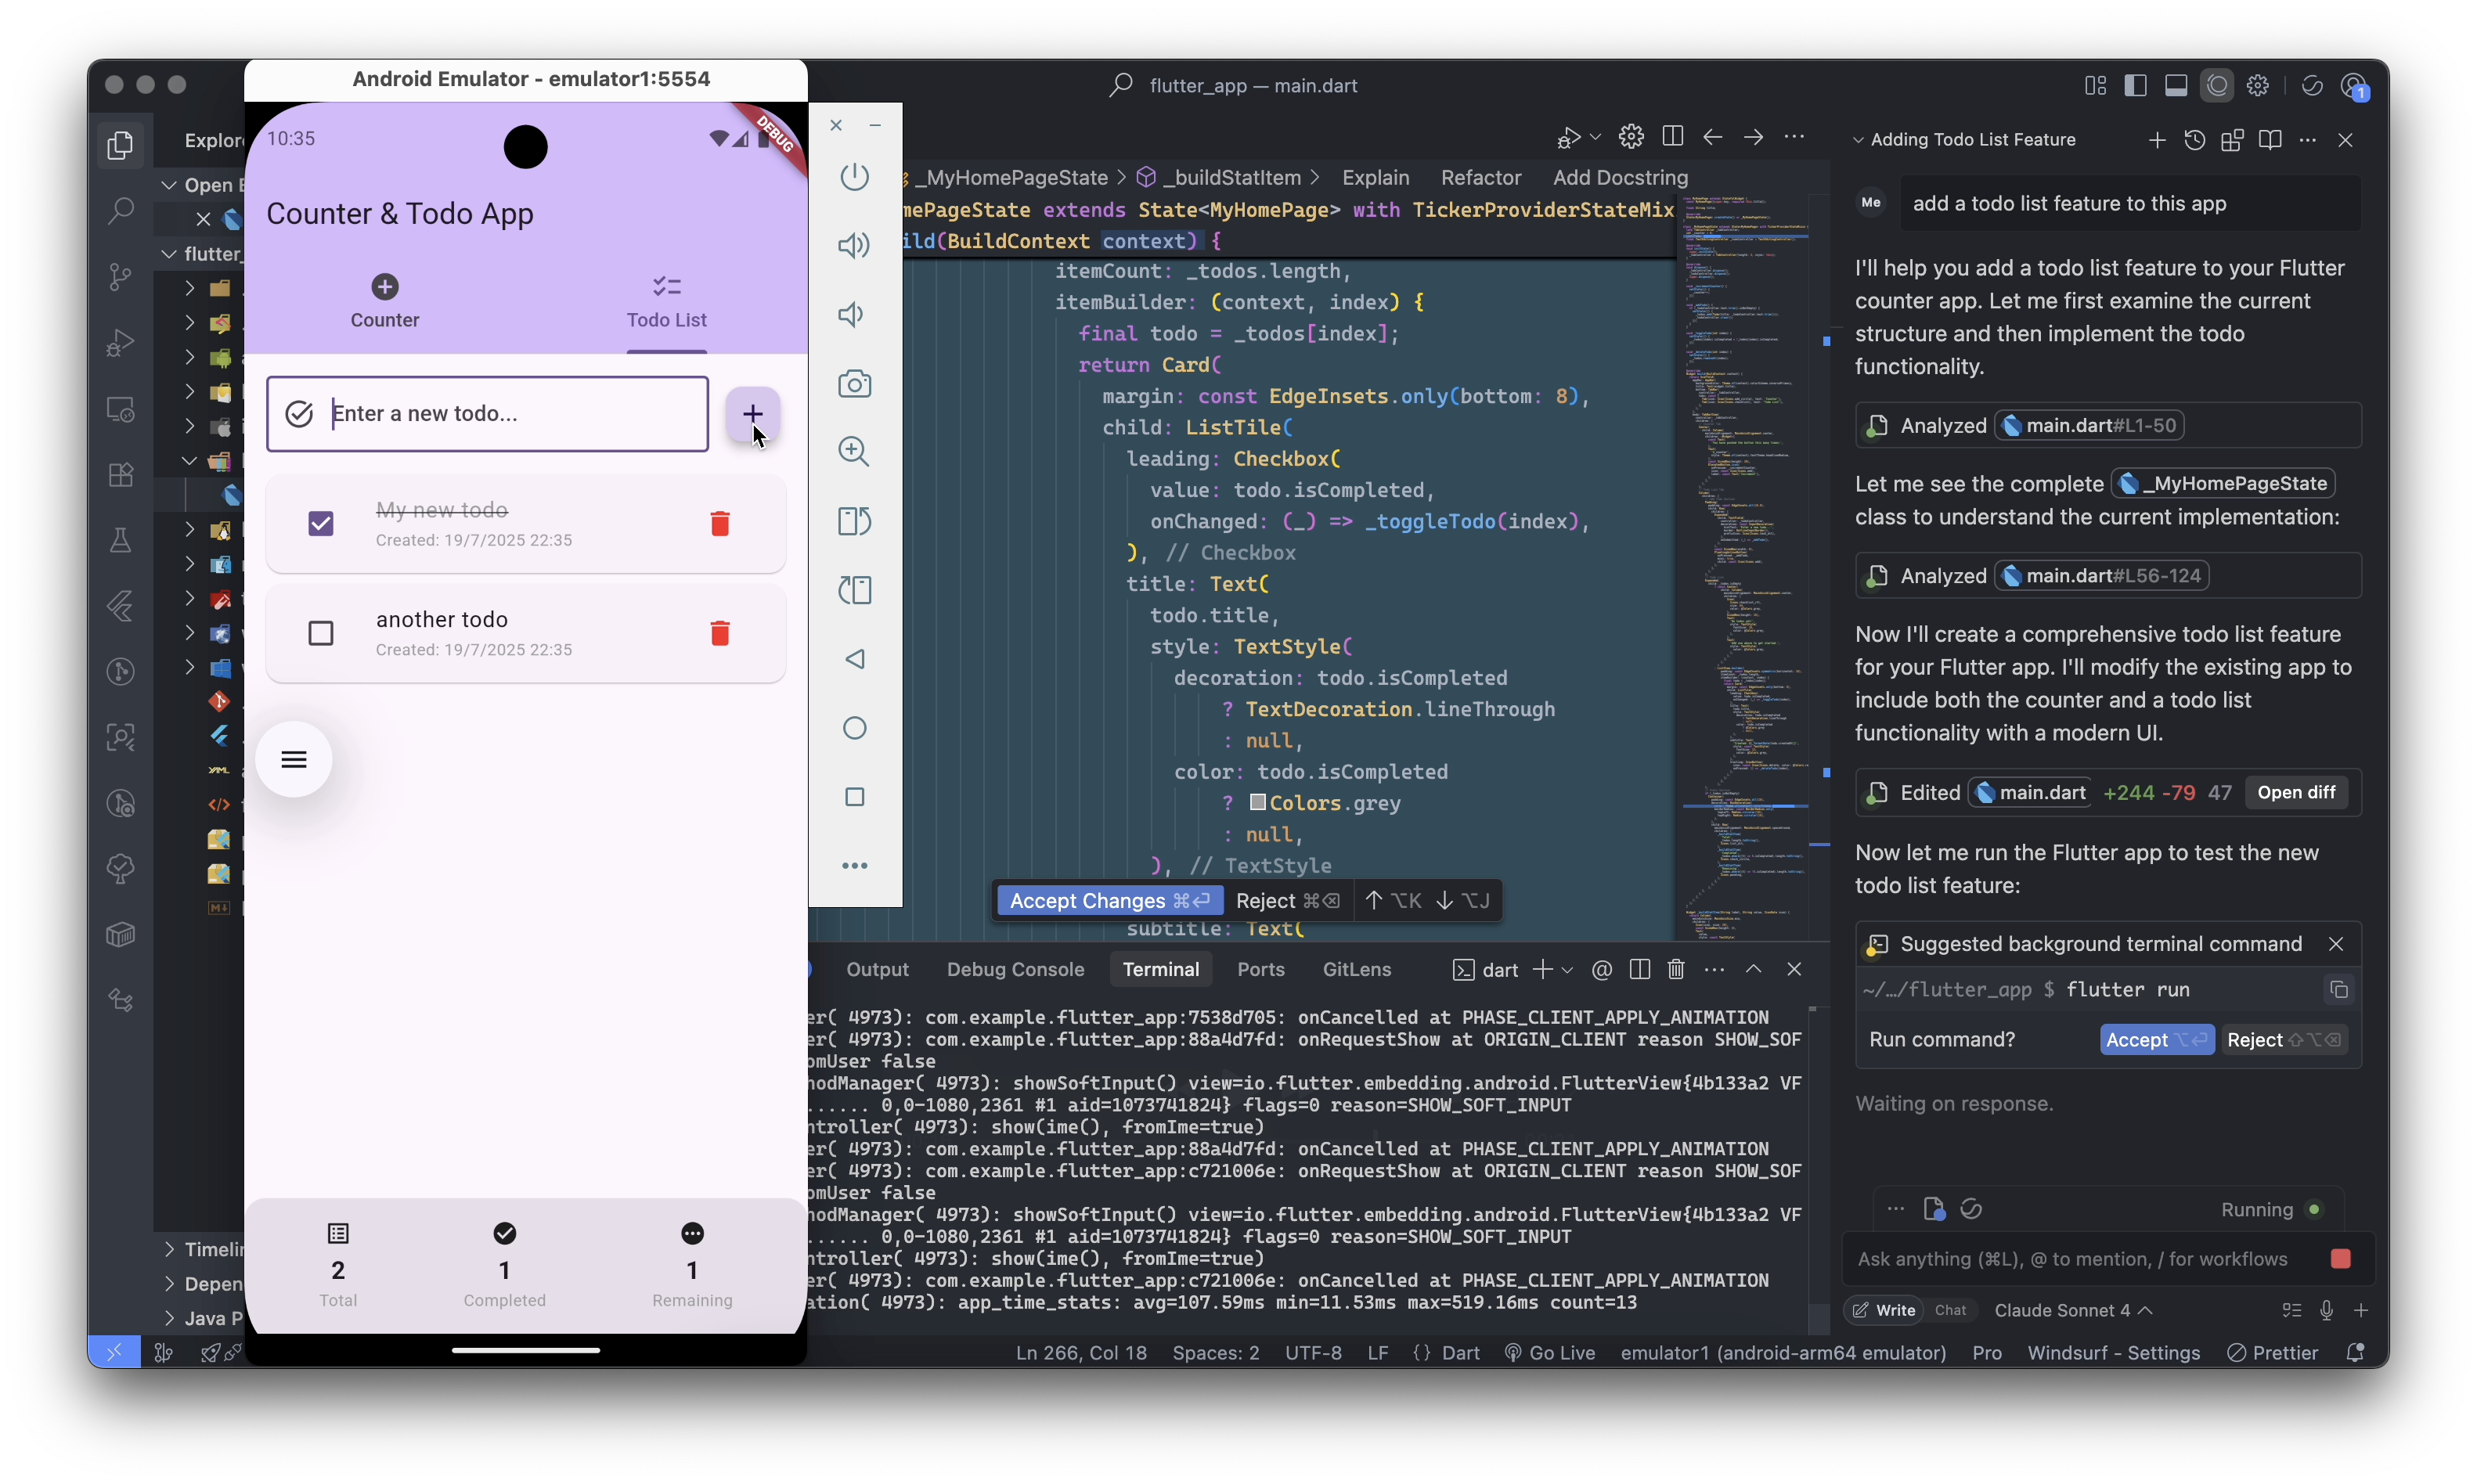Image resolution: width=2477 pixels, height=1484 pixels.
Task: Click the Colors.grey color swatch
Action: point(1257,802)
